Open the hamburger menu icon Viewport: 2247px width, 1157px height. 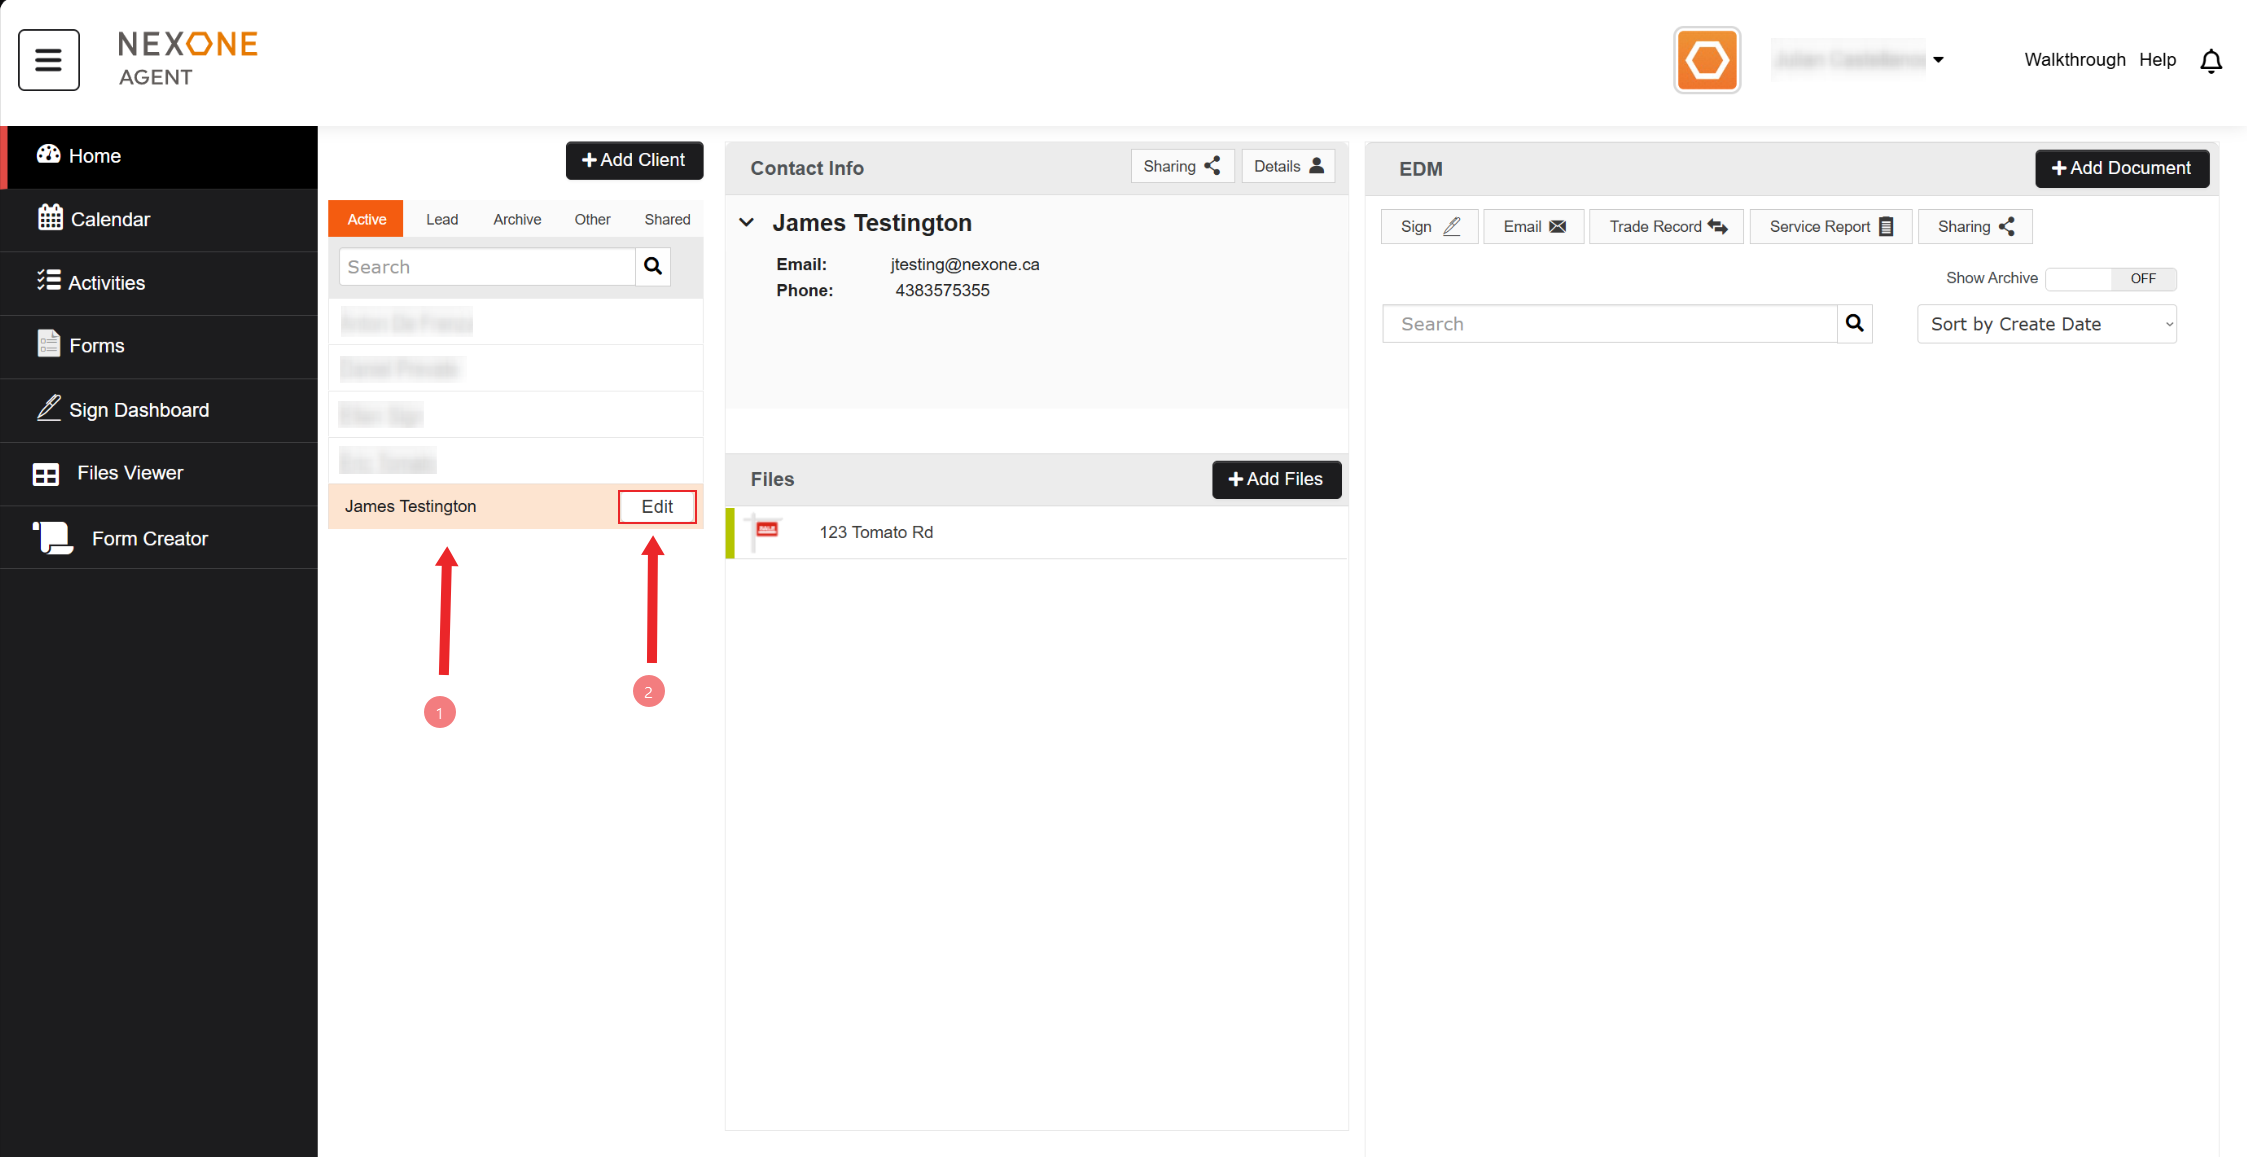tap(48, 60)
